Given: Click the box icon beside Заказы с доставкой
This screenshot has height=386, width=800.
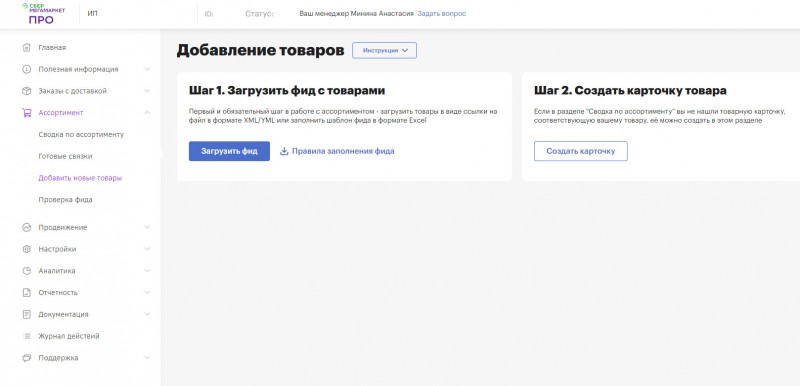Looking at the screenshot, I should pos(27,91).
